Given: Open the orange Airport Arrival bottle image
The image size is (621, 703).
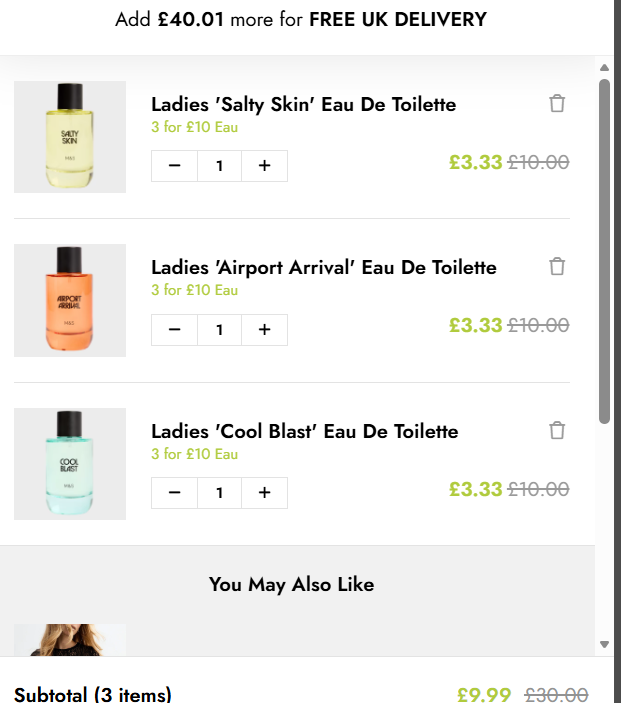Looking at the screenshot, I should (70, 300).
